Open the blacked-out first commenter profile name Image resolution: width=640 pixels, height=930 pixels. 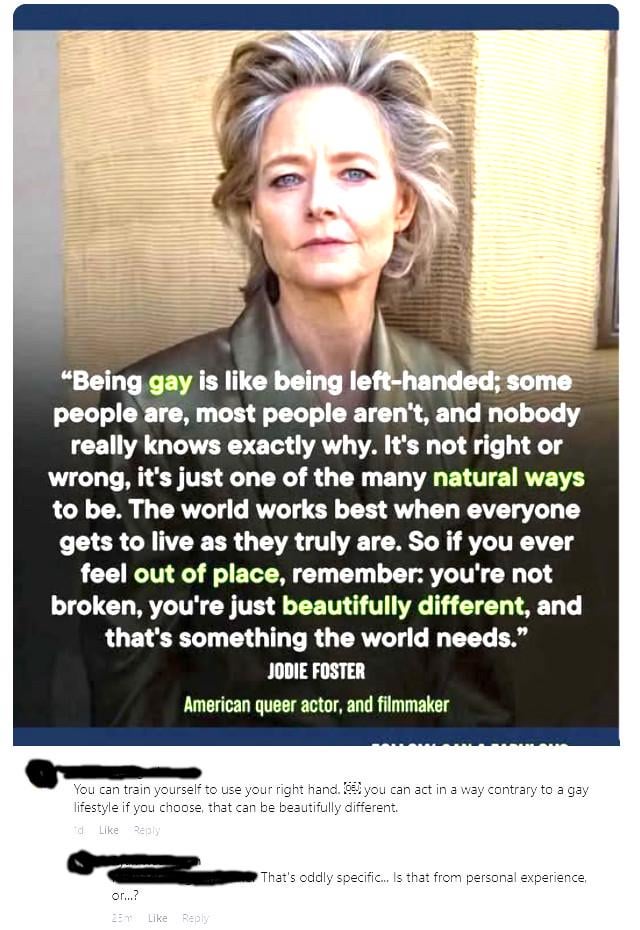128,772
